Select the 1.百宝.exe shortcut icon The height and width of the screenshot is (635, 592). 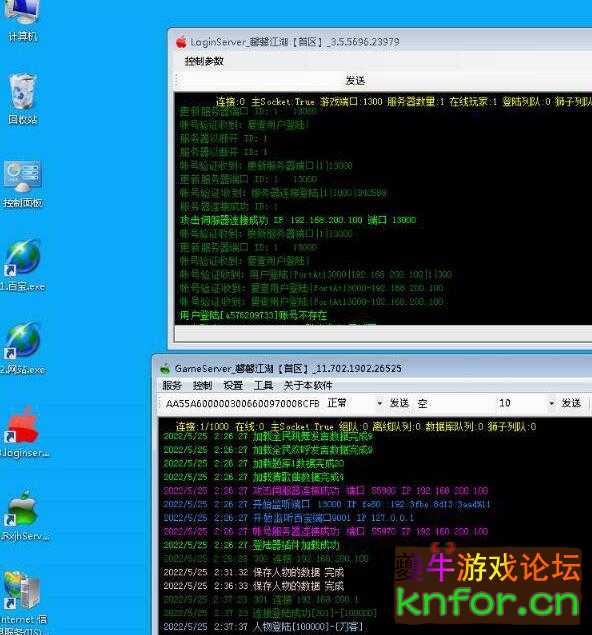23,265
